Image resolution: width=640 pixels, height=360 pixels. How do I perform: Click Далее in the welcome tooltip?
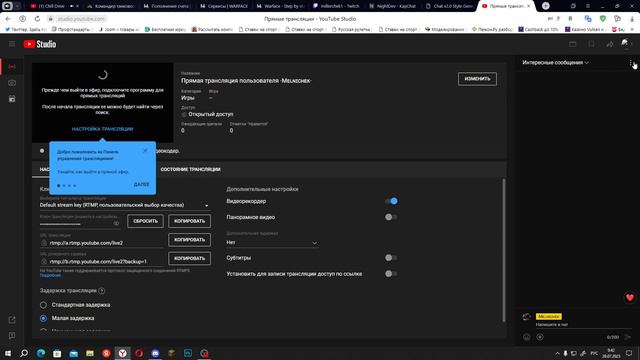(141, 184)
